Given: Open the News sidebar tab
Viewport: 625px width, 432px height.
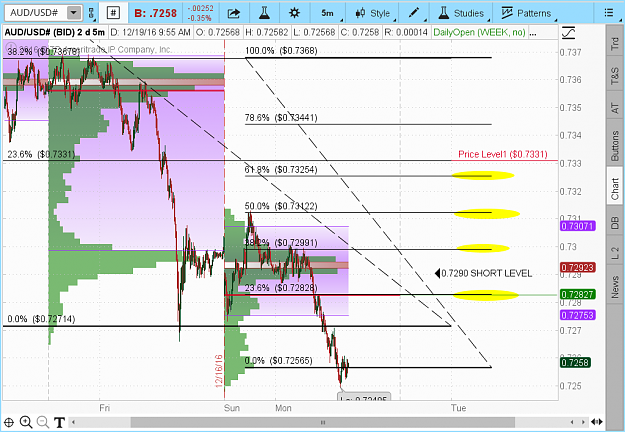Looking at the screenshot, I should point(614,288).
